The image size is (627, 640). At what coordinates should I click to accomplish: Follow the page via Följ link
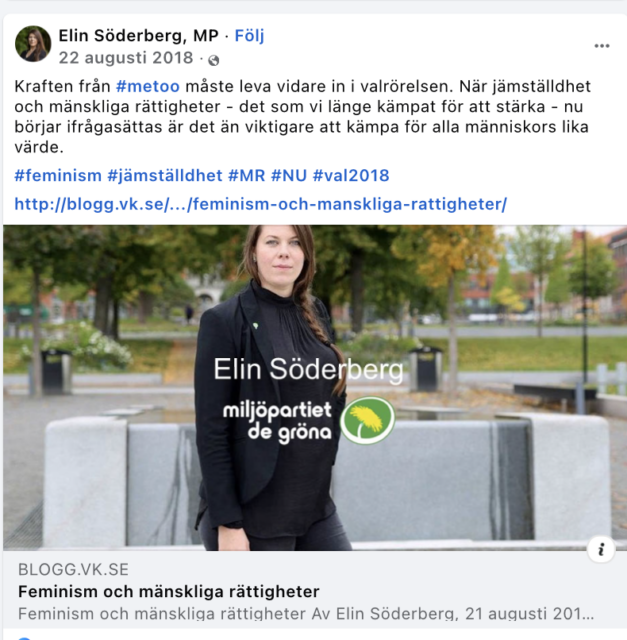coord(249,36)
